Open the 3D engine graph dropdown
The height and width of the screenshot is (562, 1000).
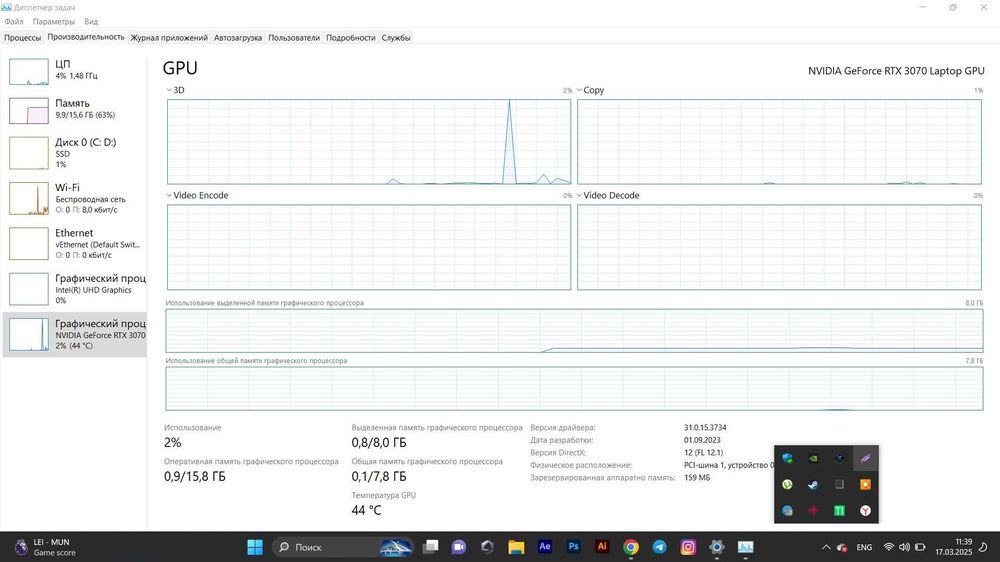point(169,90)
